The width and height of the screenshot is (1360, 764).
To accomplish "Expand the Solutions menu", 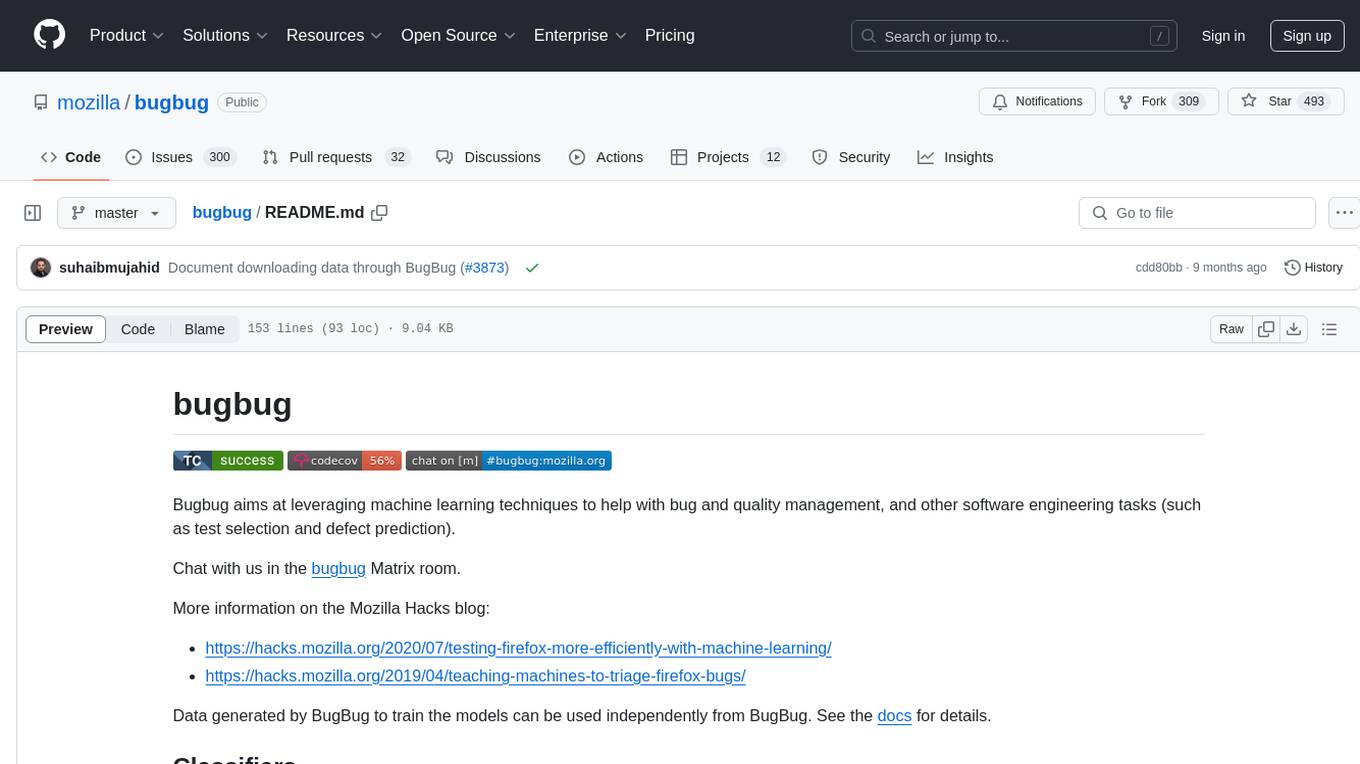I will (225, 35).
